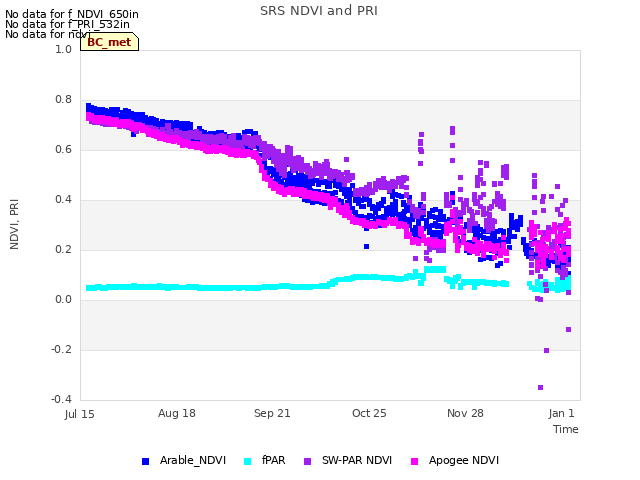Click the Apogee NDVI magenta legend marker
The width and height of the screenshot is (640, 480).
[414, 461]
